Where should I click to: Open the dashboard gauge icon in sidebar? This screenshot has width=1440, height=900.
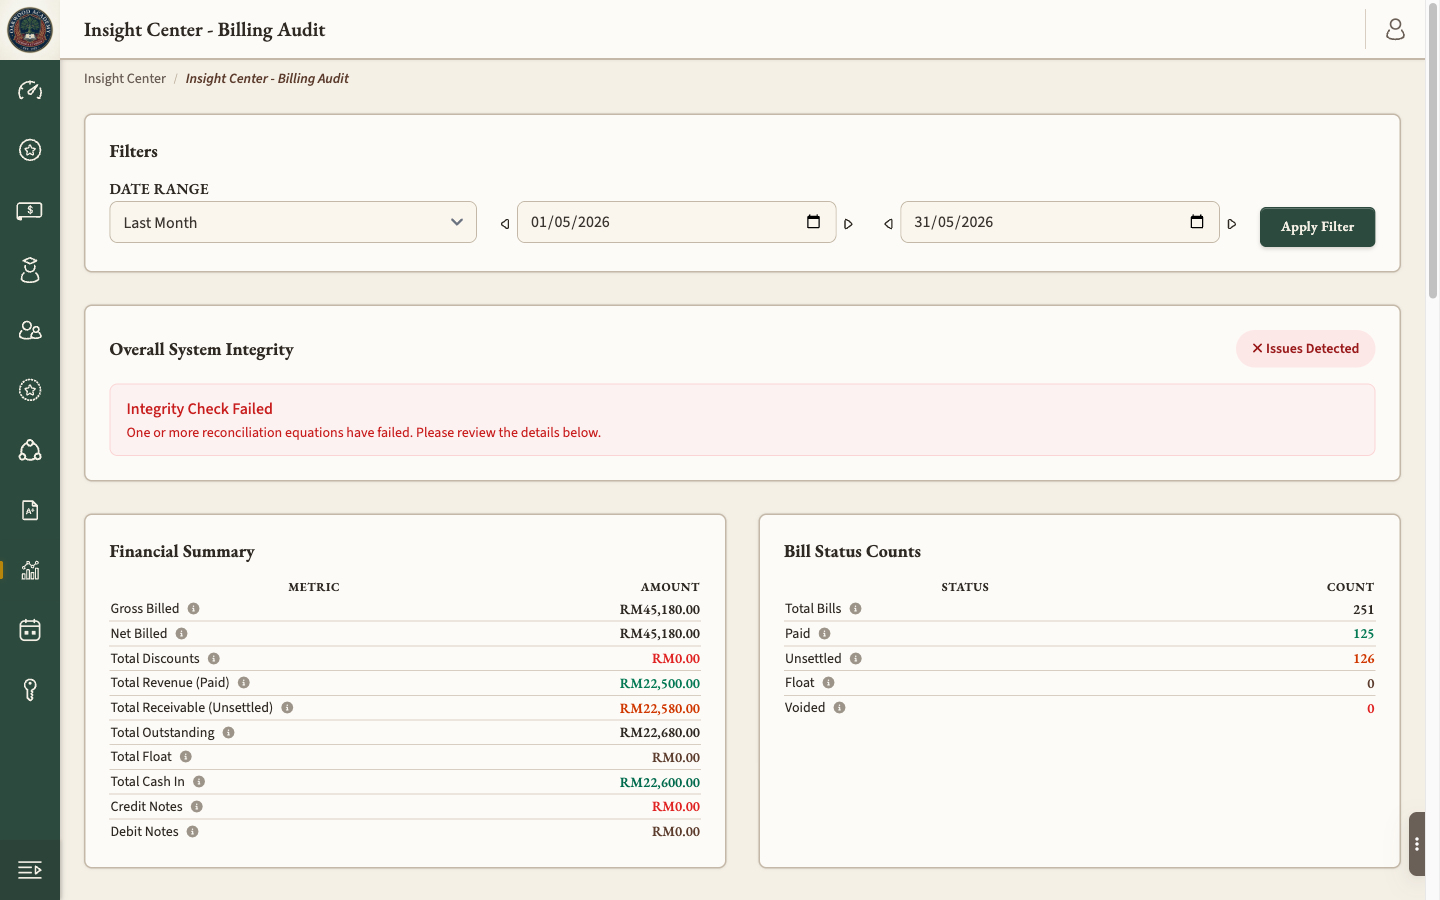30,90
